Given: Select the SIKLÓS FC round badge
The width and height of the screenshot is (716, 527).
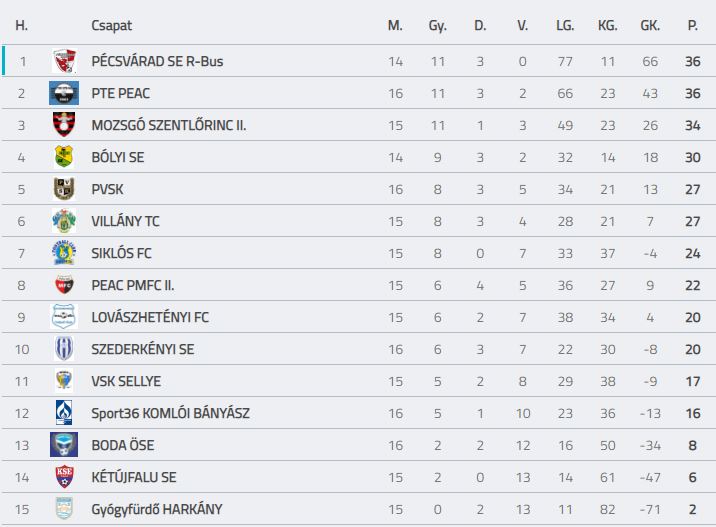Looking at the screenshot, I should [x=64, y=253].
